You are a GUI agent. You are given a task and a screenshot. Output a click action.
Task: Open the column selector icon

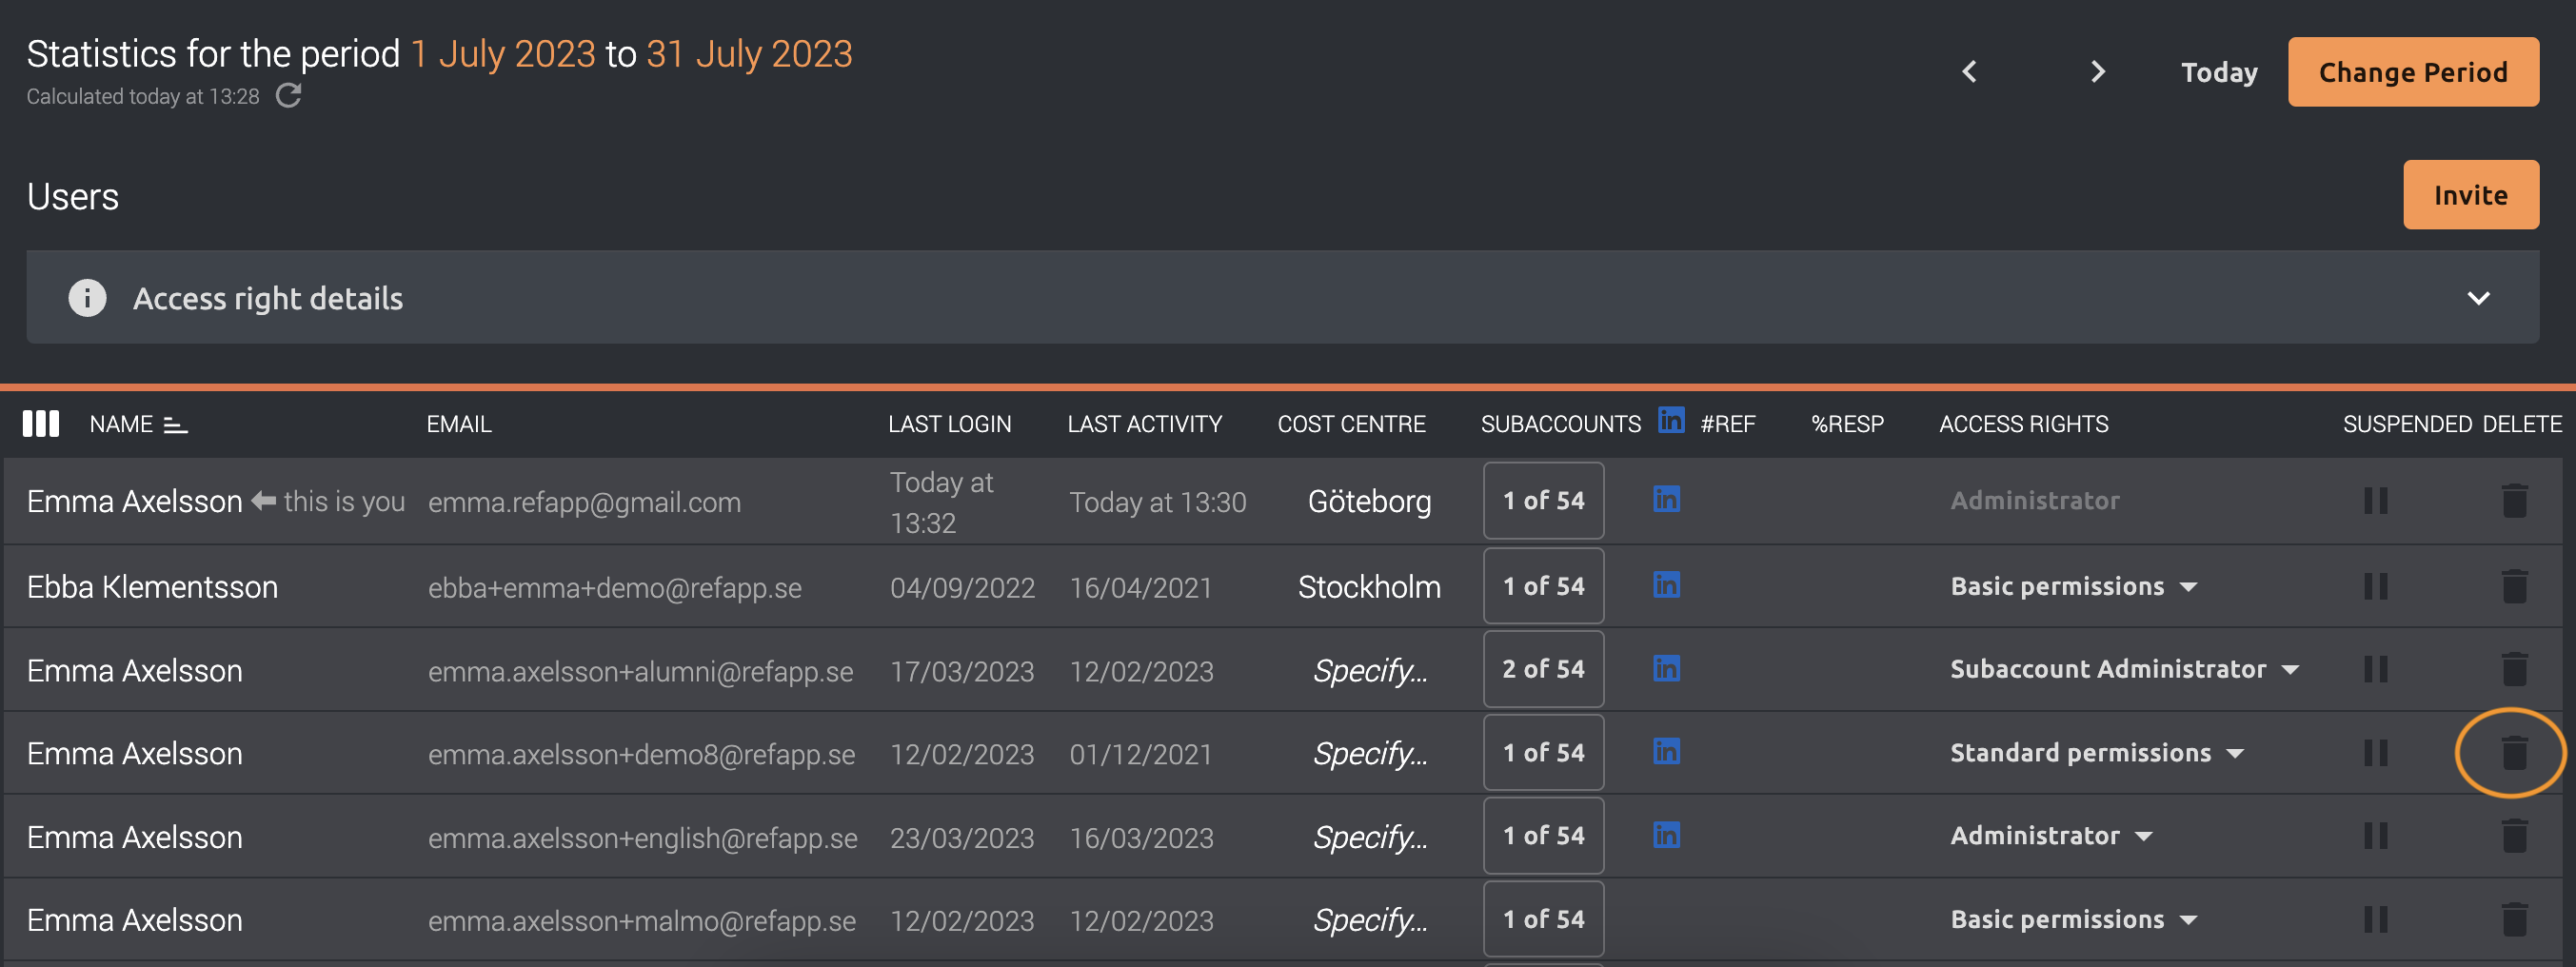[41, 424]
